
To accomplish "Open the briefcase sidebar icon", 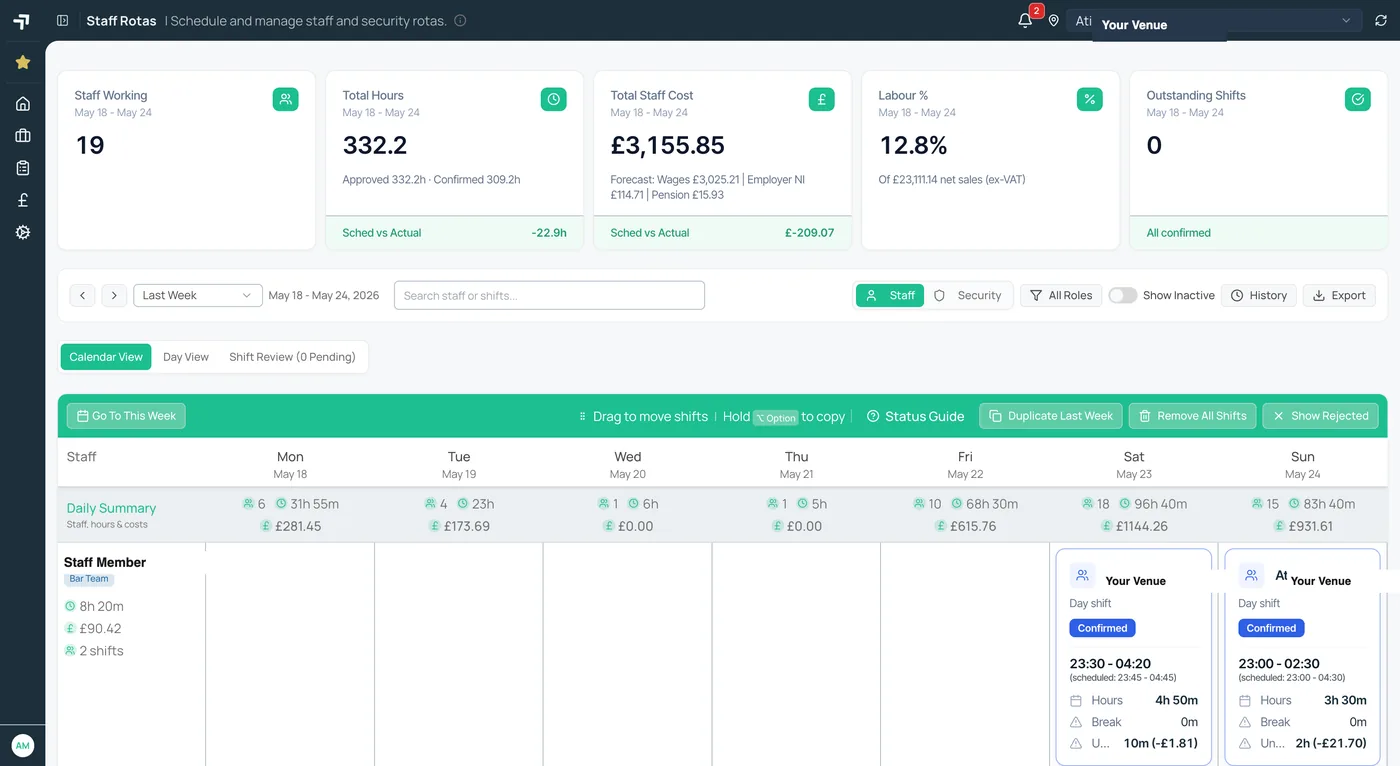I will [23, 136].
